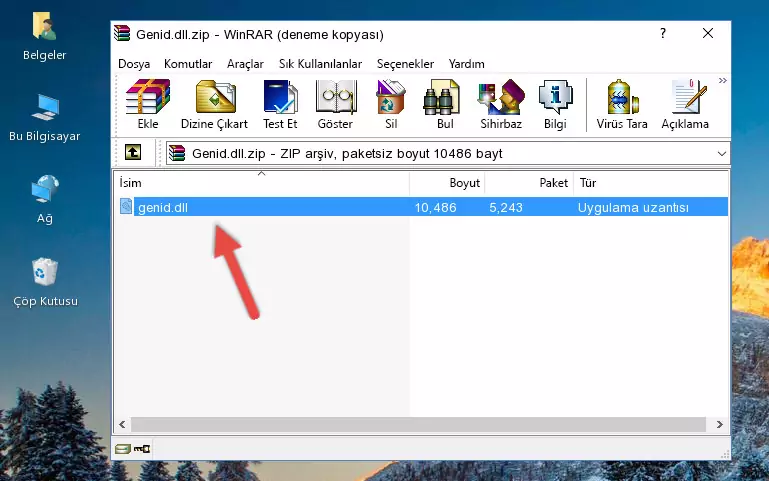Click the key password icon in status bar
The height and width of the screenshot is (481, 769).
pos(142,448)
